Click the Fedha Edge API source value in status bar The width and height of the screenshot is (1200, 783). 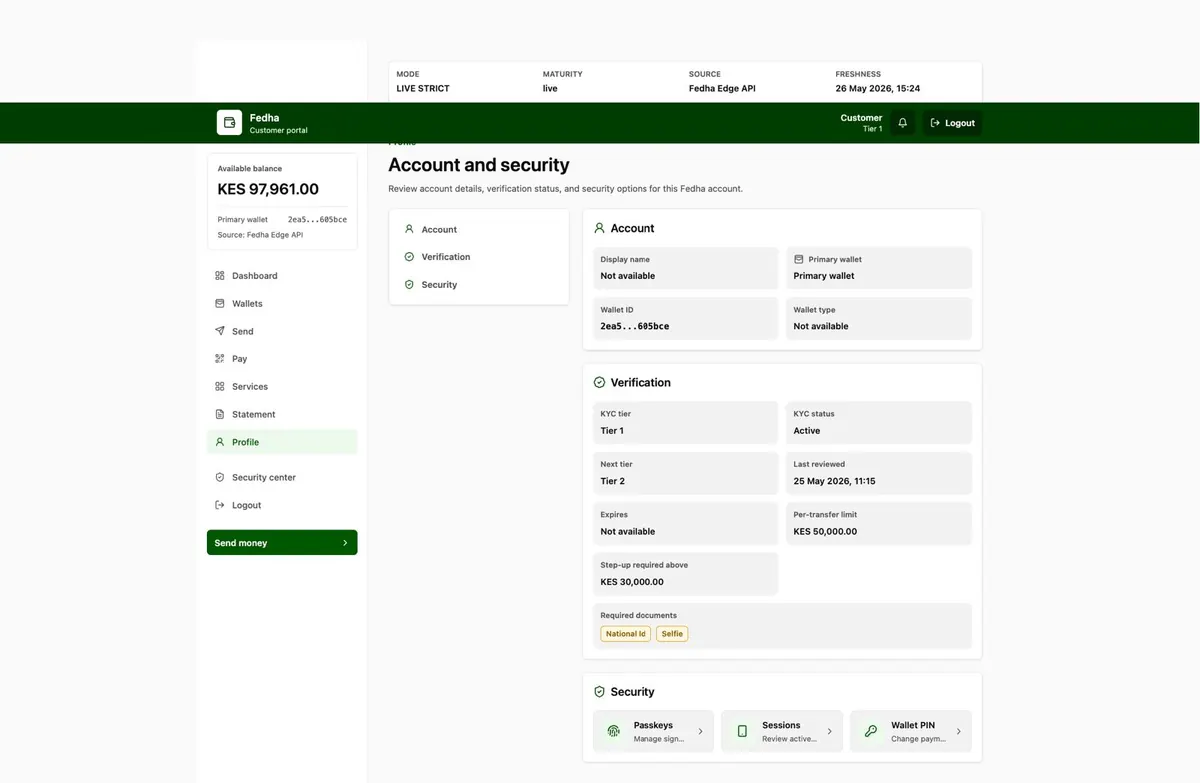click(x=722, y=89)
